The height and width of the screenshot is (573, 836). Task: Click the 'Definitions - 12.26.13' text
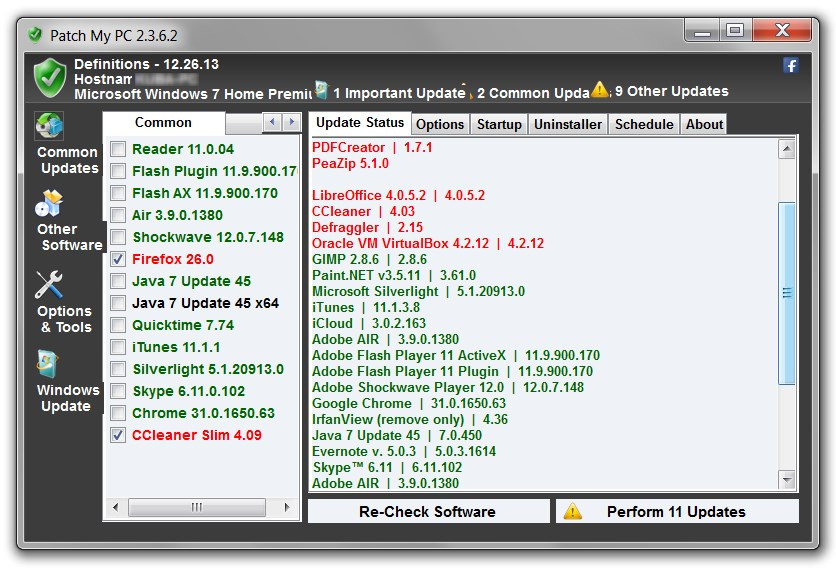click(146, 64)
